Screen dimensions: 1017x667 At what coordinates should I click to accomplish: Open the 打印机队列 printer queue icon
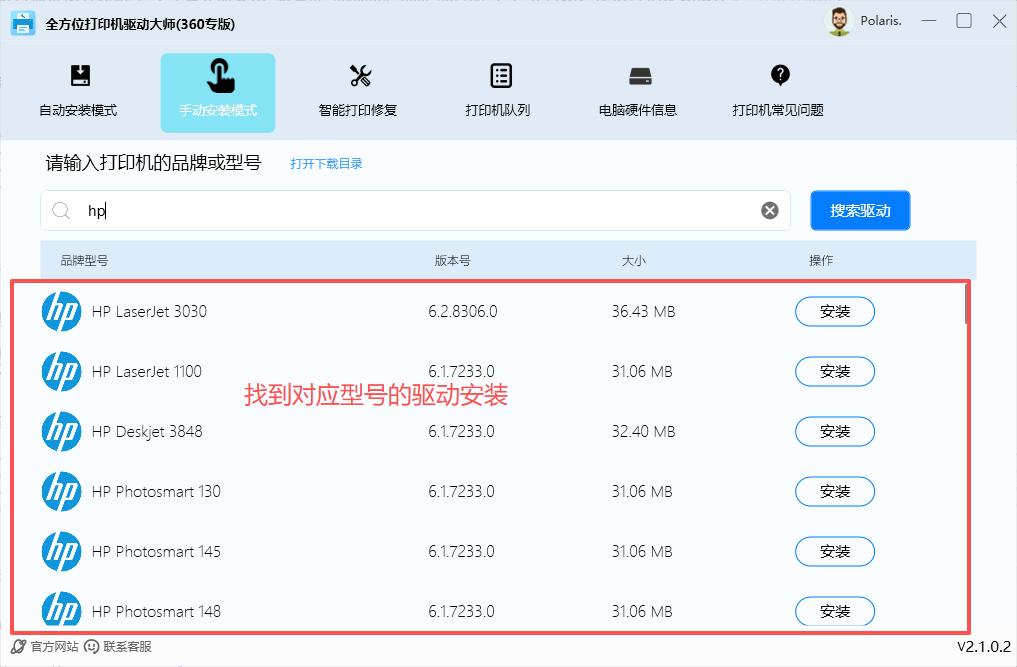pos(499,75)
